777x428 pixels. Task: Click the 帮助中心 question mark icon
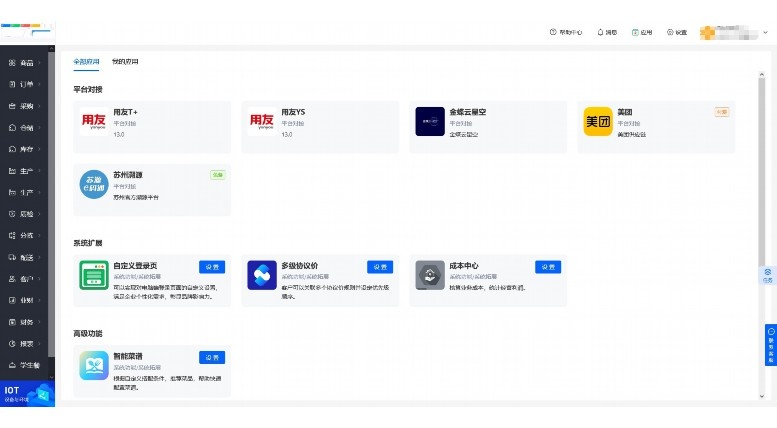click(553, 32)
